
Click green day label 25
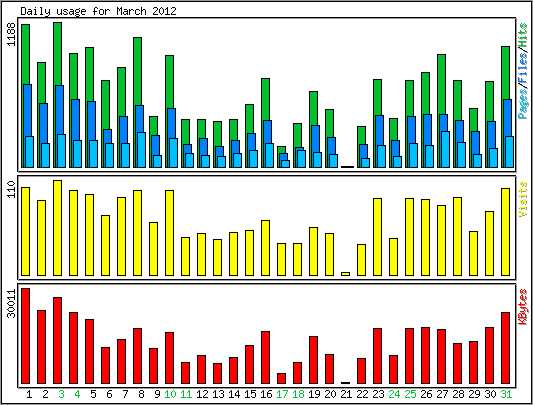[x=410, y=394]
